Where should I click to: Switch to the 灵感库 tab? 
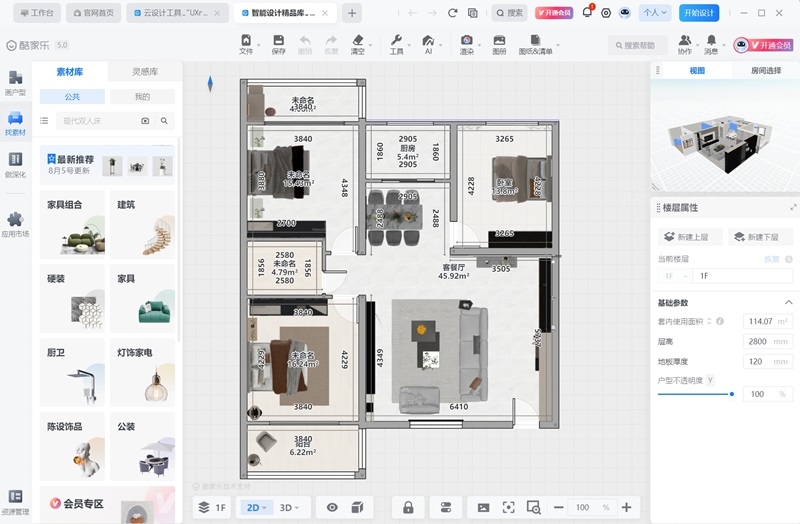point(145,72)
